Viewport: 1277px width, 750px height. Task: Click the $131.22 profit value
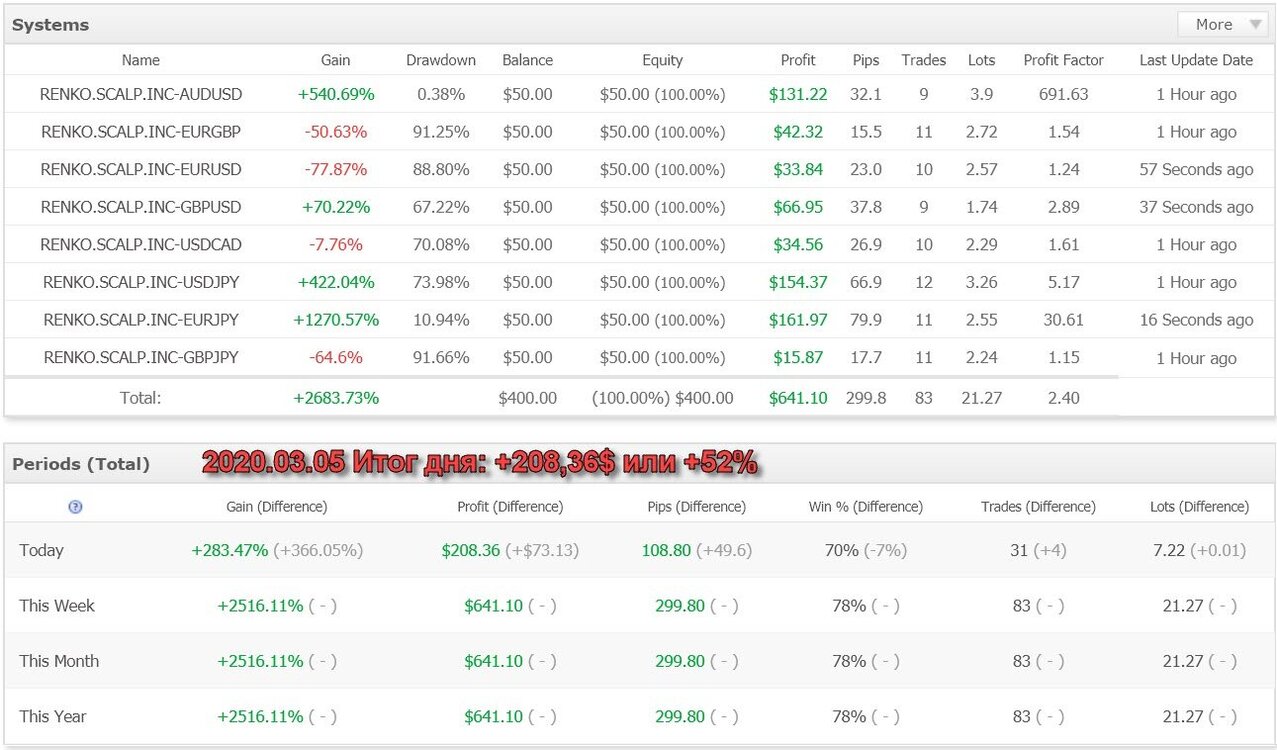(798, 95)
